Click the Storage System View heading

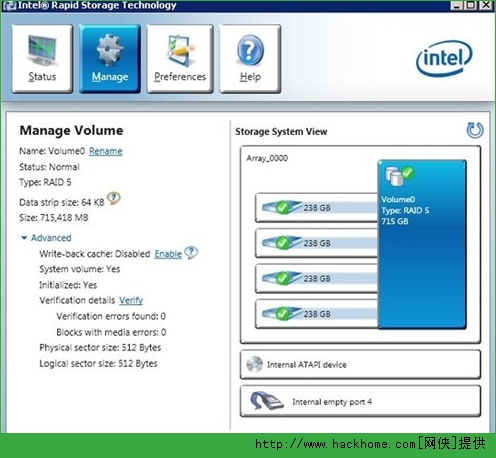click(x=281, y=132)
